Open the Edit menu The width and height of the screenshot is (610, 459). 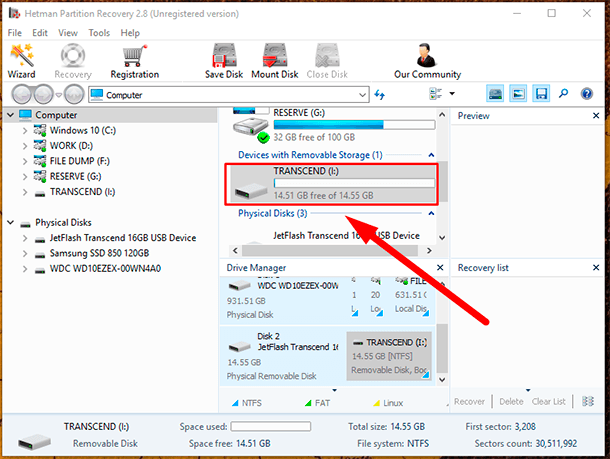click(40, 33)
